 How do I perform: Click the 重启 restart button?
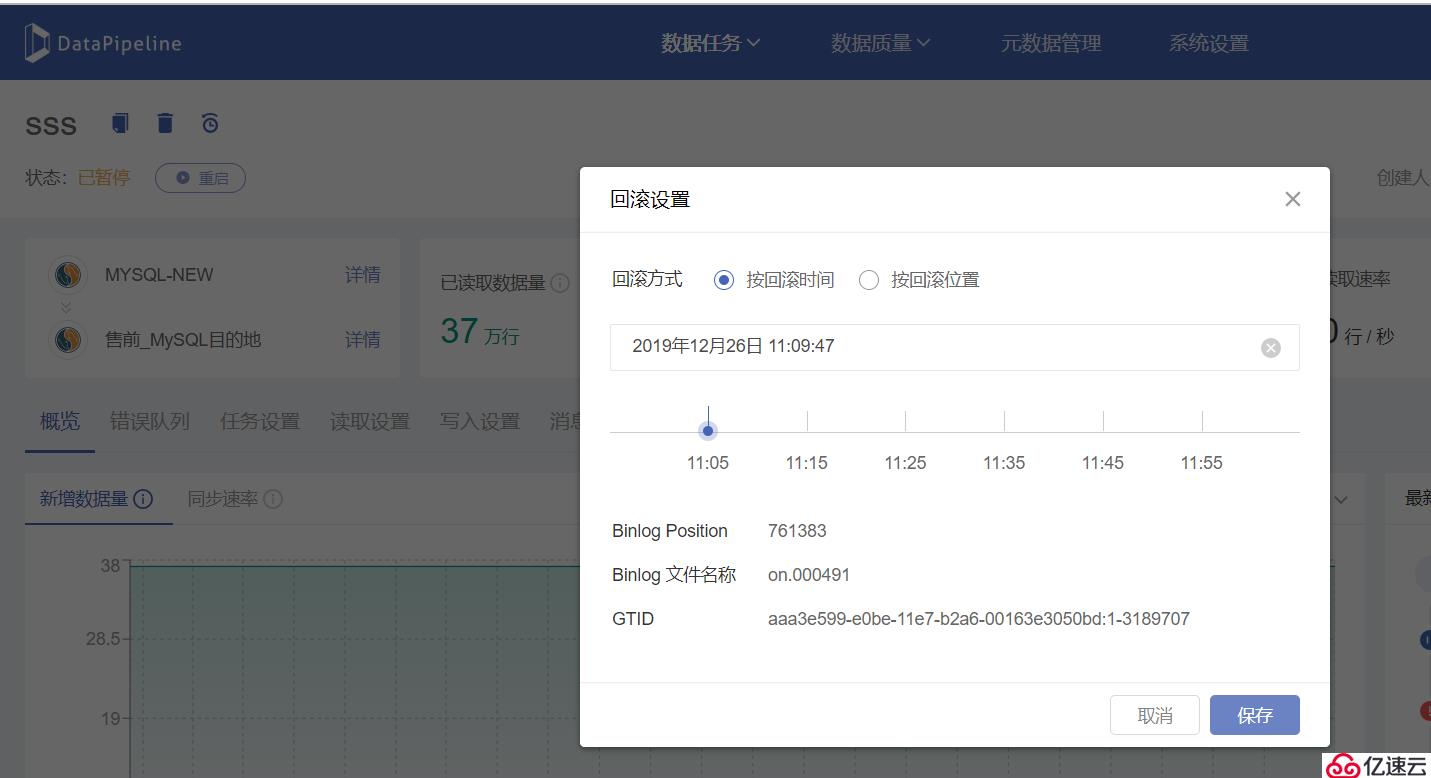(200, 178)
